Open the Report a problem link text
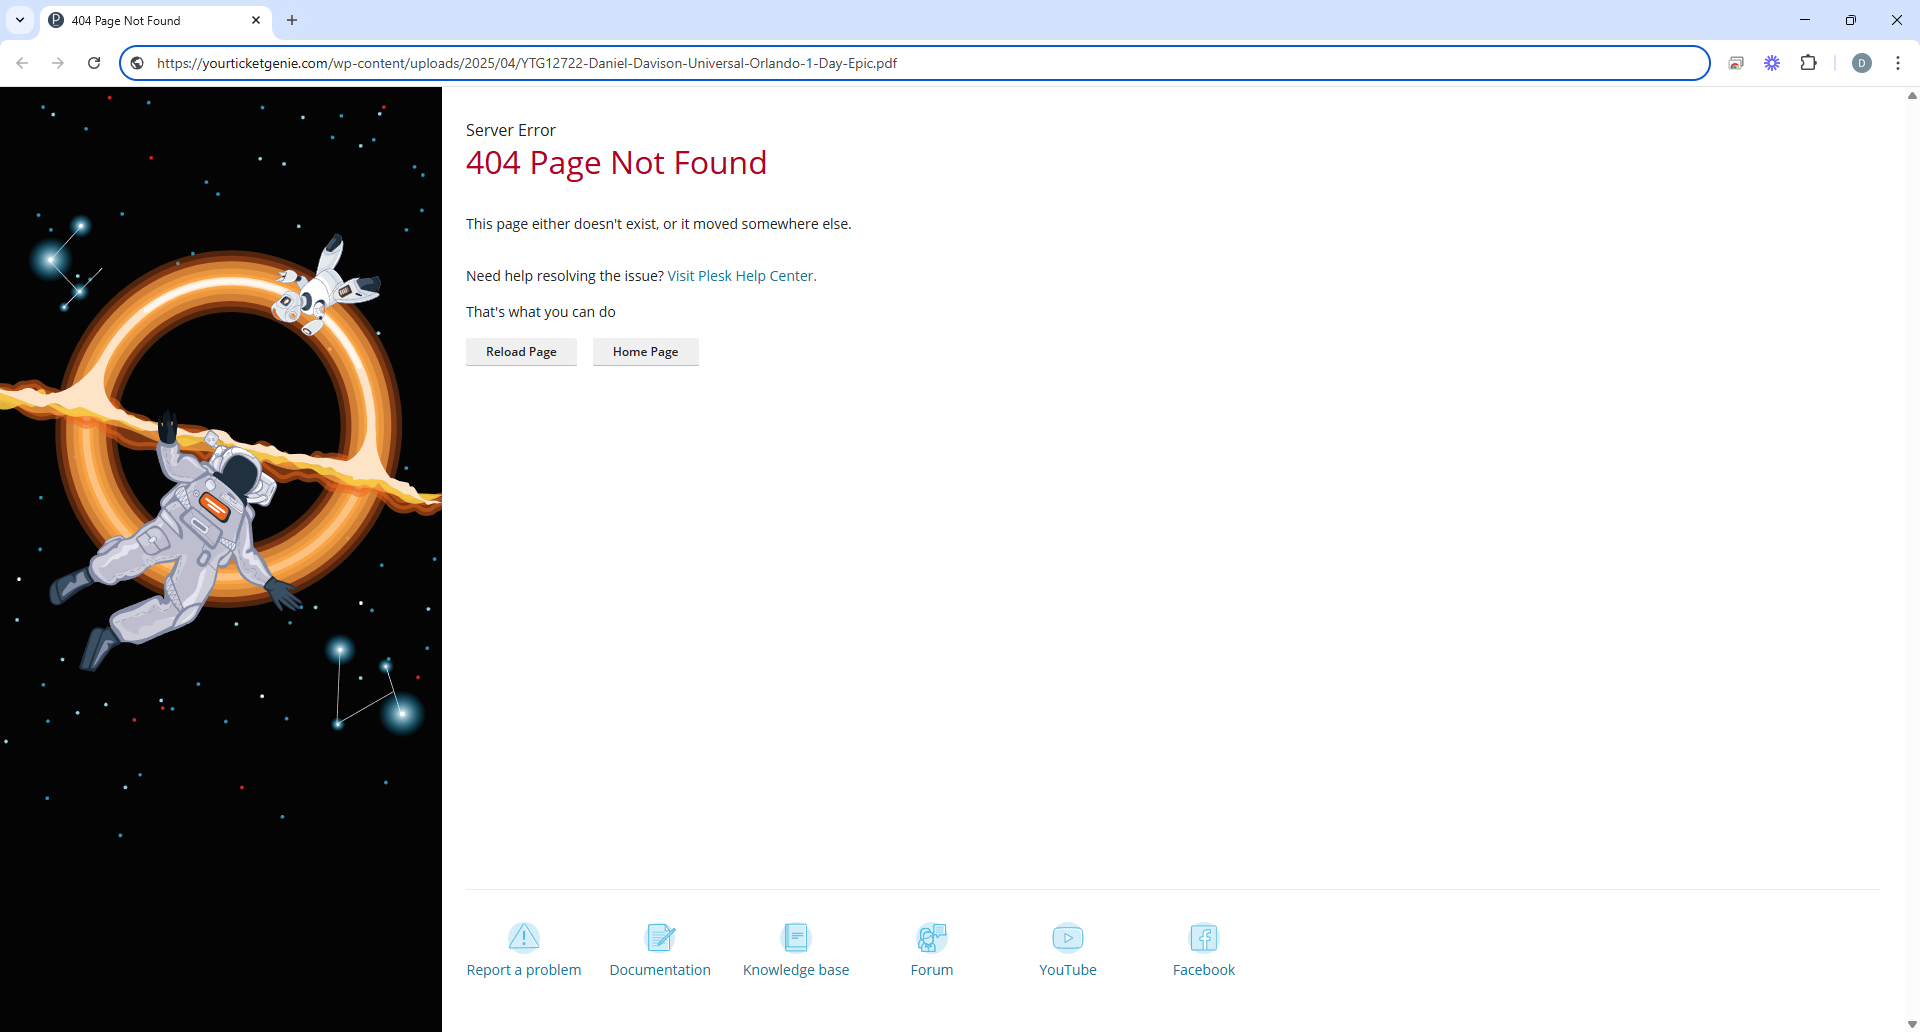The image size is (1920, 1032). (524, 970)
